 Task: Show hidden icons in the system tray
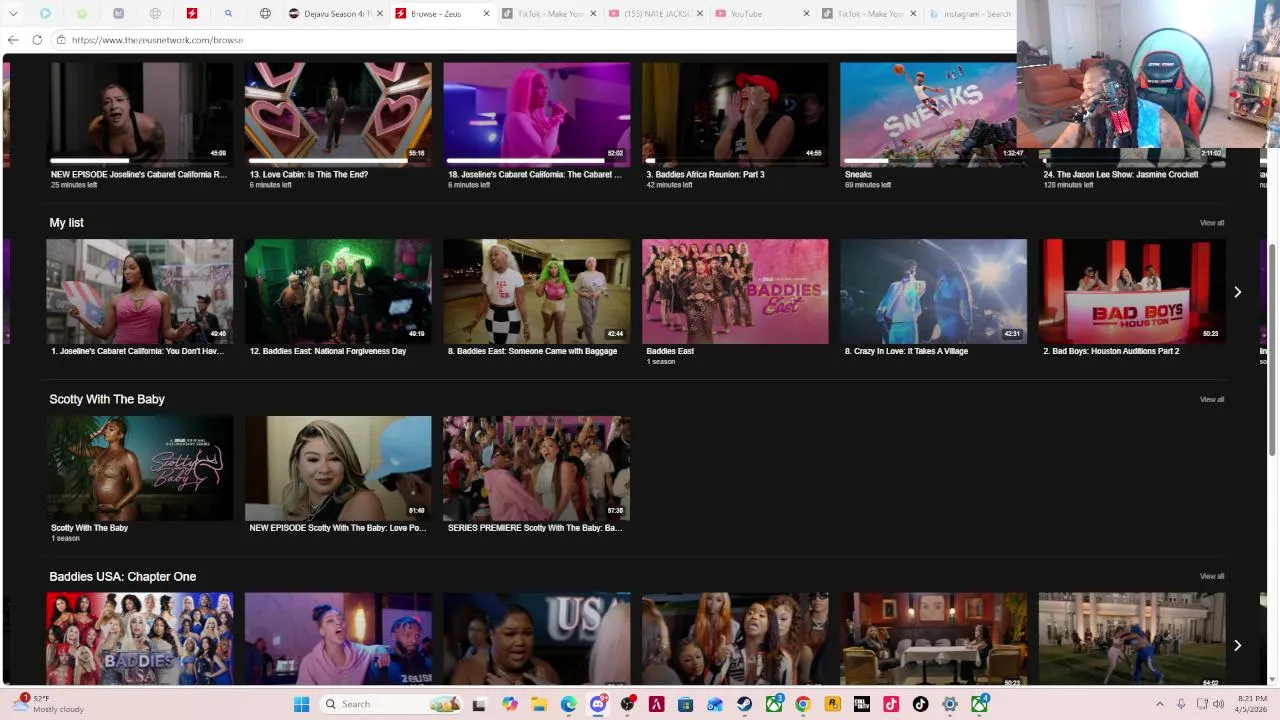[1160, 704]
